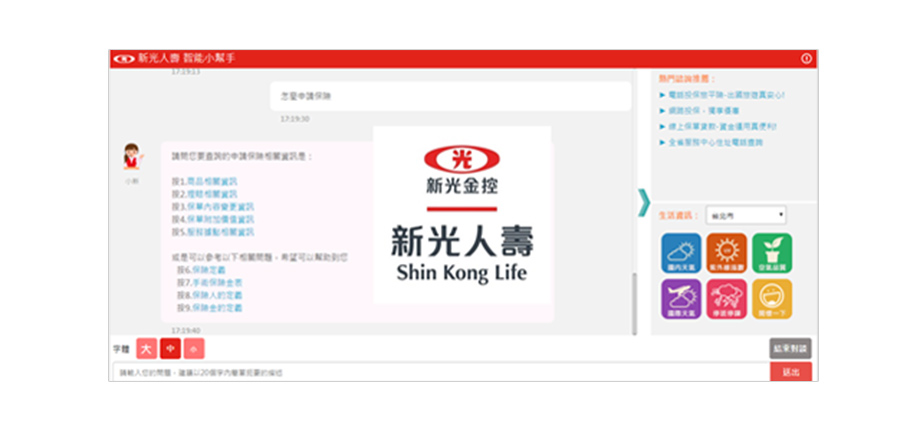Set font size to medium (中)

[x=170, y=349]
